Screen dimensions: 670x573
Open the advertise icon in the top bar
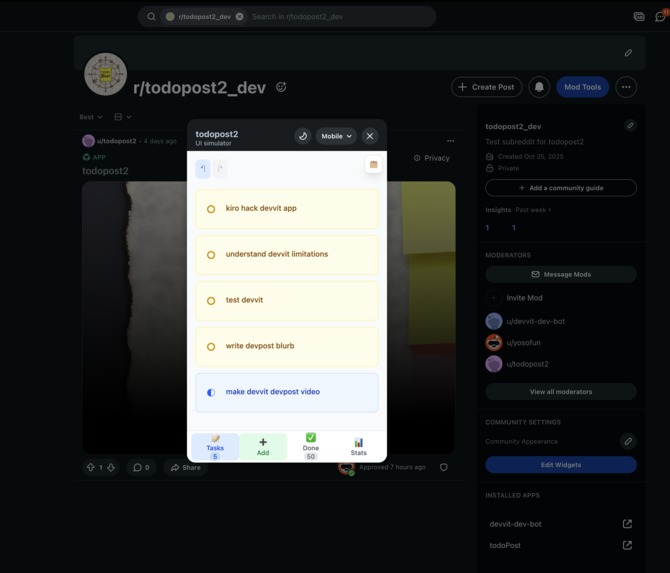[639, 17]
